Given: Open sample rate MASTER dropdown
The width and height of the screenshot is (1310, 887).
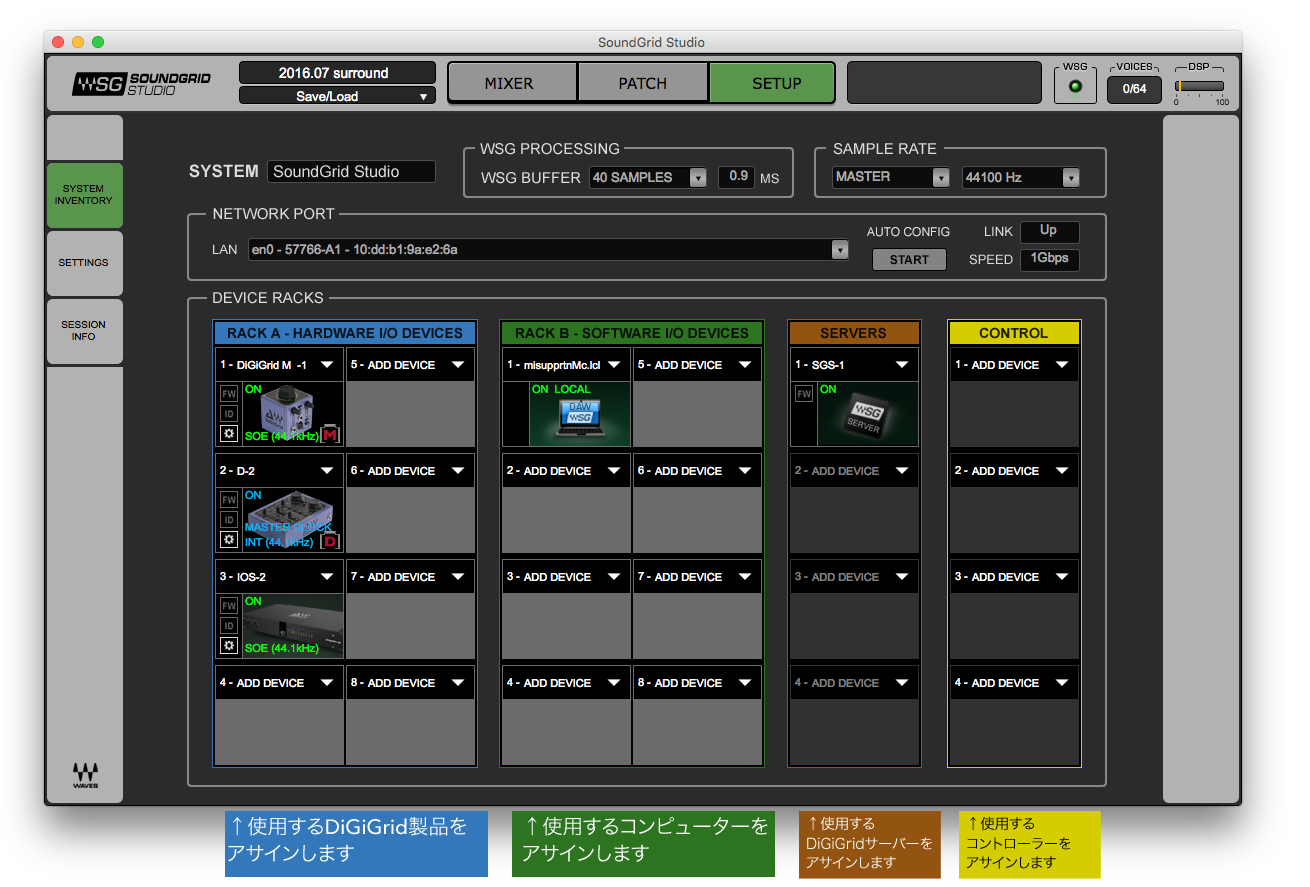Looking at the screenshot, I should 891,177.
